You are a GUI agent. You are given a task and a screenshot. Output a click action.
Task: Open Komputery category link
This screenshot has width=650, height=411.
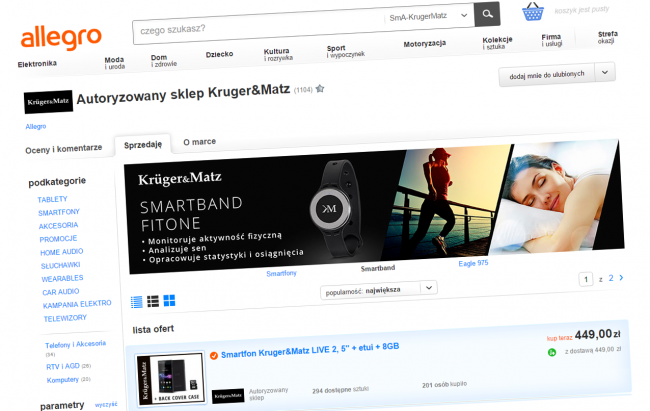(x=63, y=379)
